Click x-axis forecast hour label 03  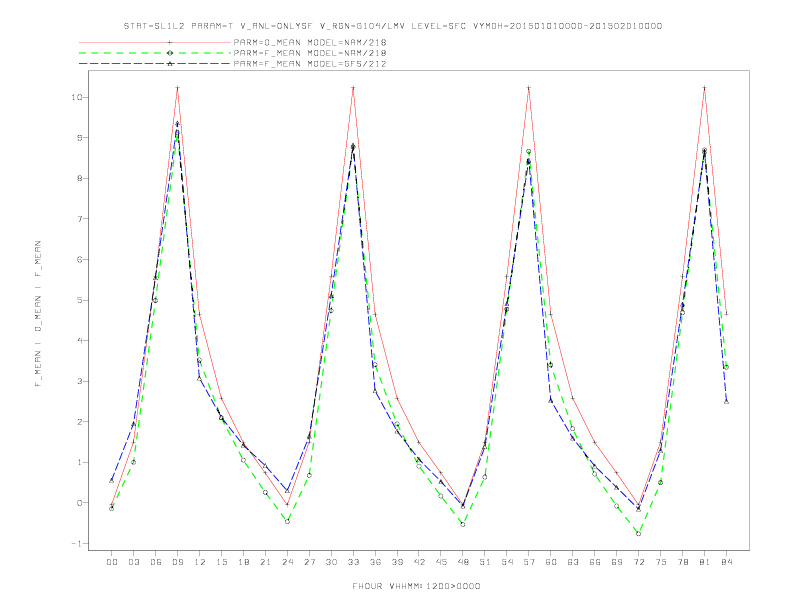pyautogui.click(x=133, y=562)
